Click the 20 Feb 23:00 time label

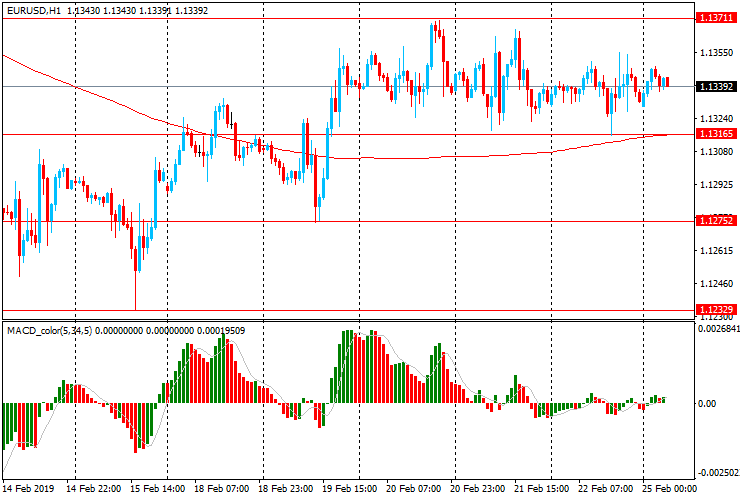[x=477, y=490]
